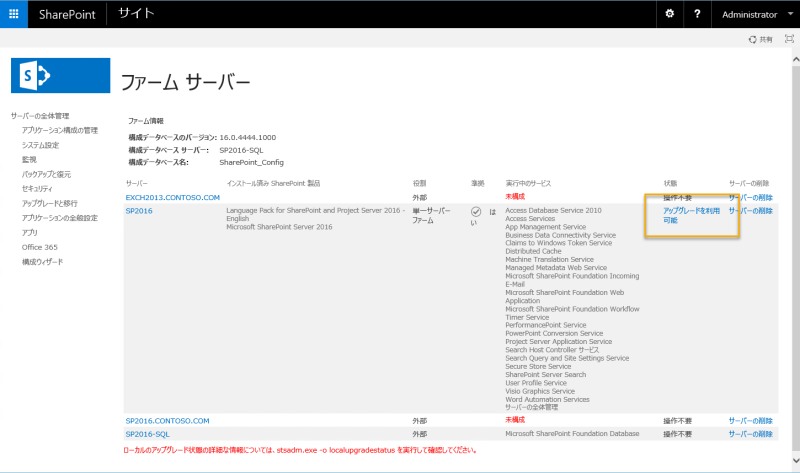Click the 状態 column header
This screenshot has height=473, width=800.
coord(670,183)
